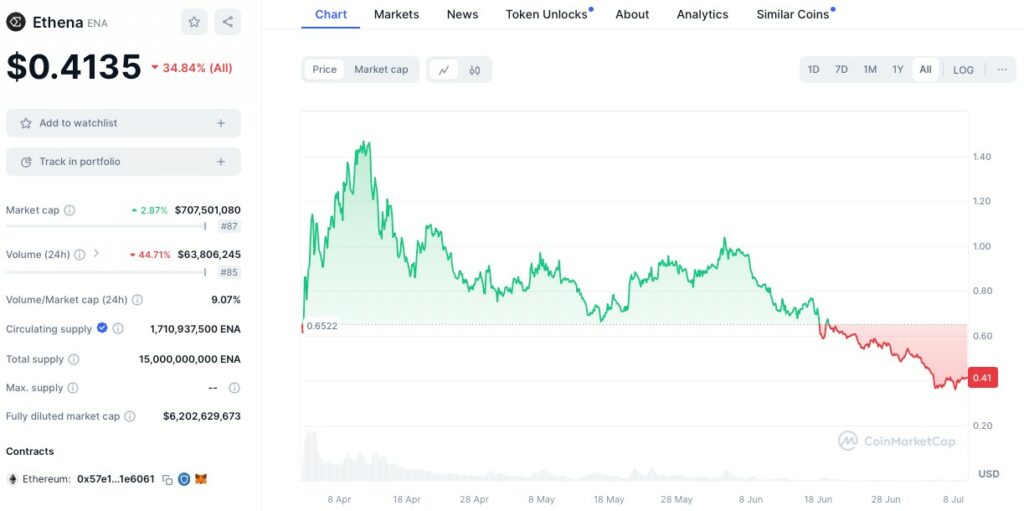Viewport: 1024px width, 511px height.
Task: Click the share icon beside Ethena
Action: pyautogui.click(x=227, y=22)
